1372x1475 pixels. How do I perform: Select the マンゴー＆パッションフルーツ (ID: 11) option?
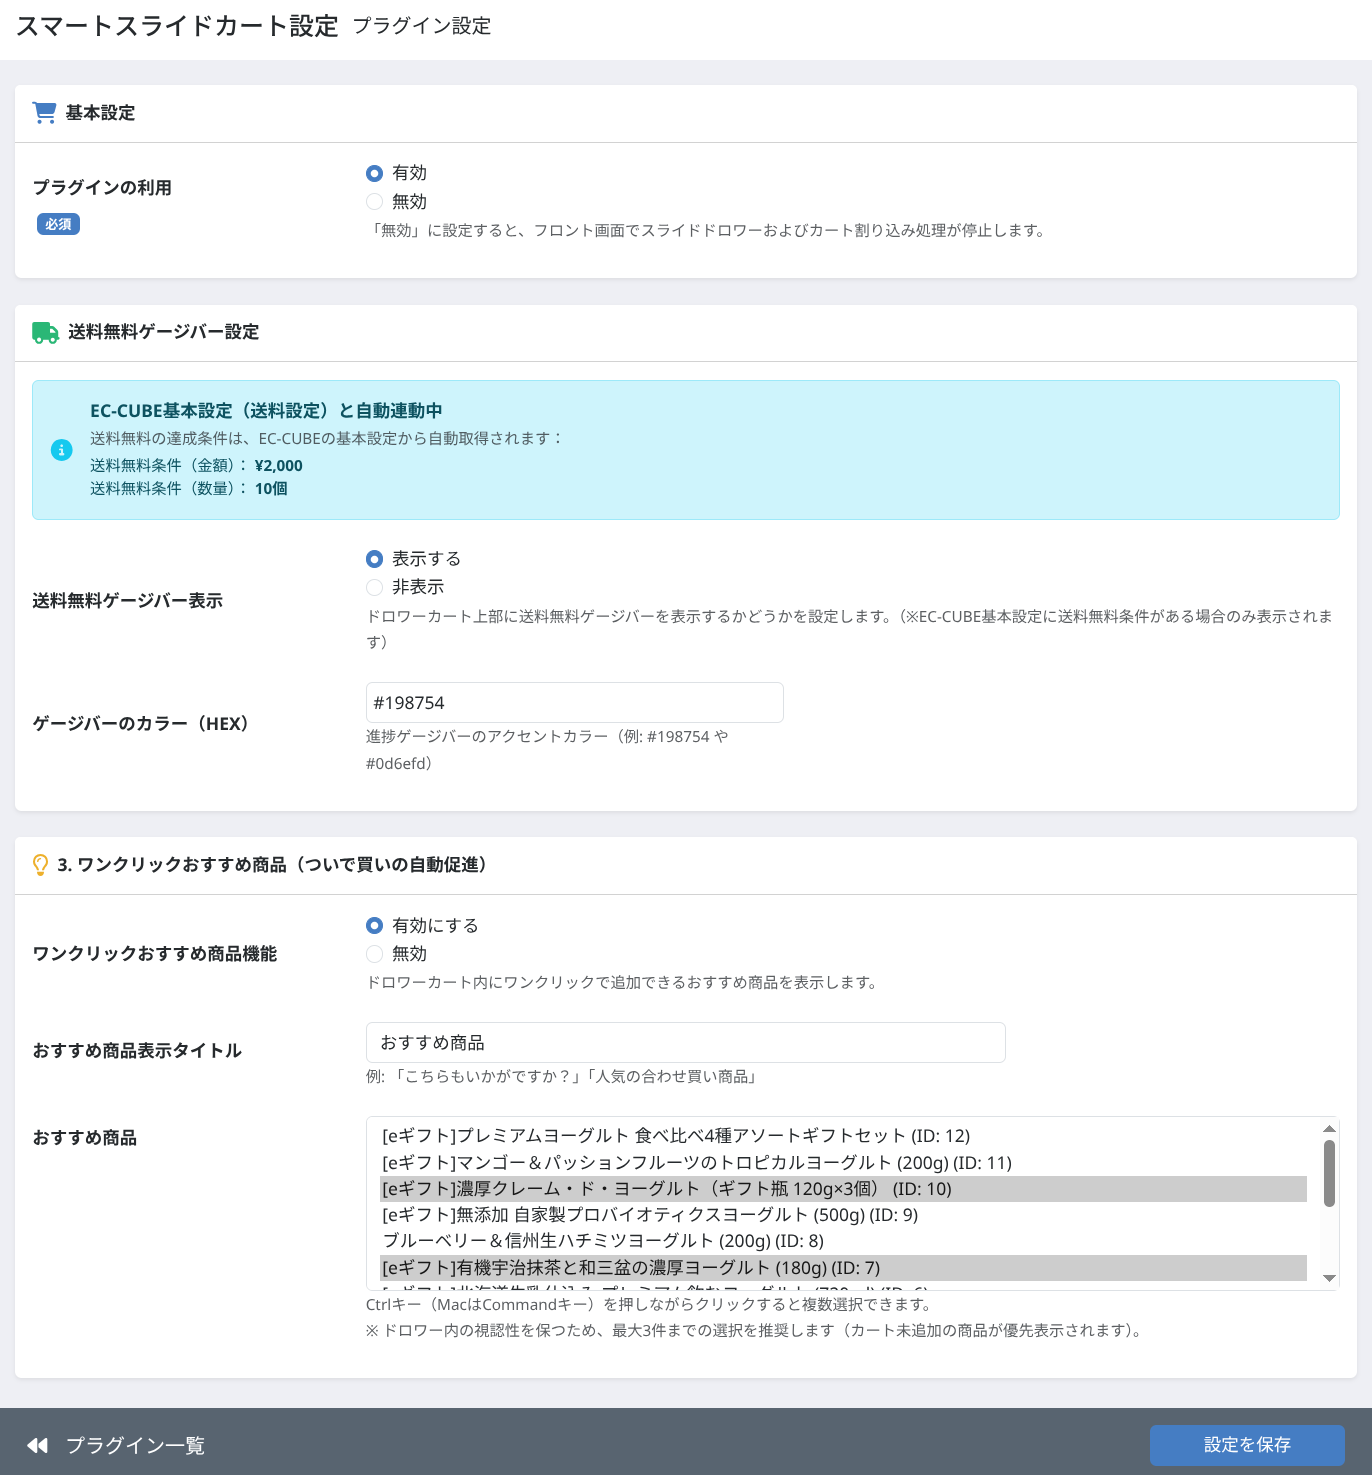coord(844,1163)
